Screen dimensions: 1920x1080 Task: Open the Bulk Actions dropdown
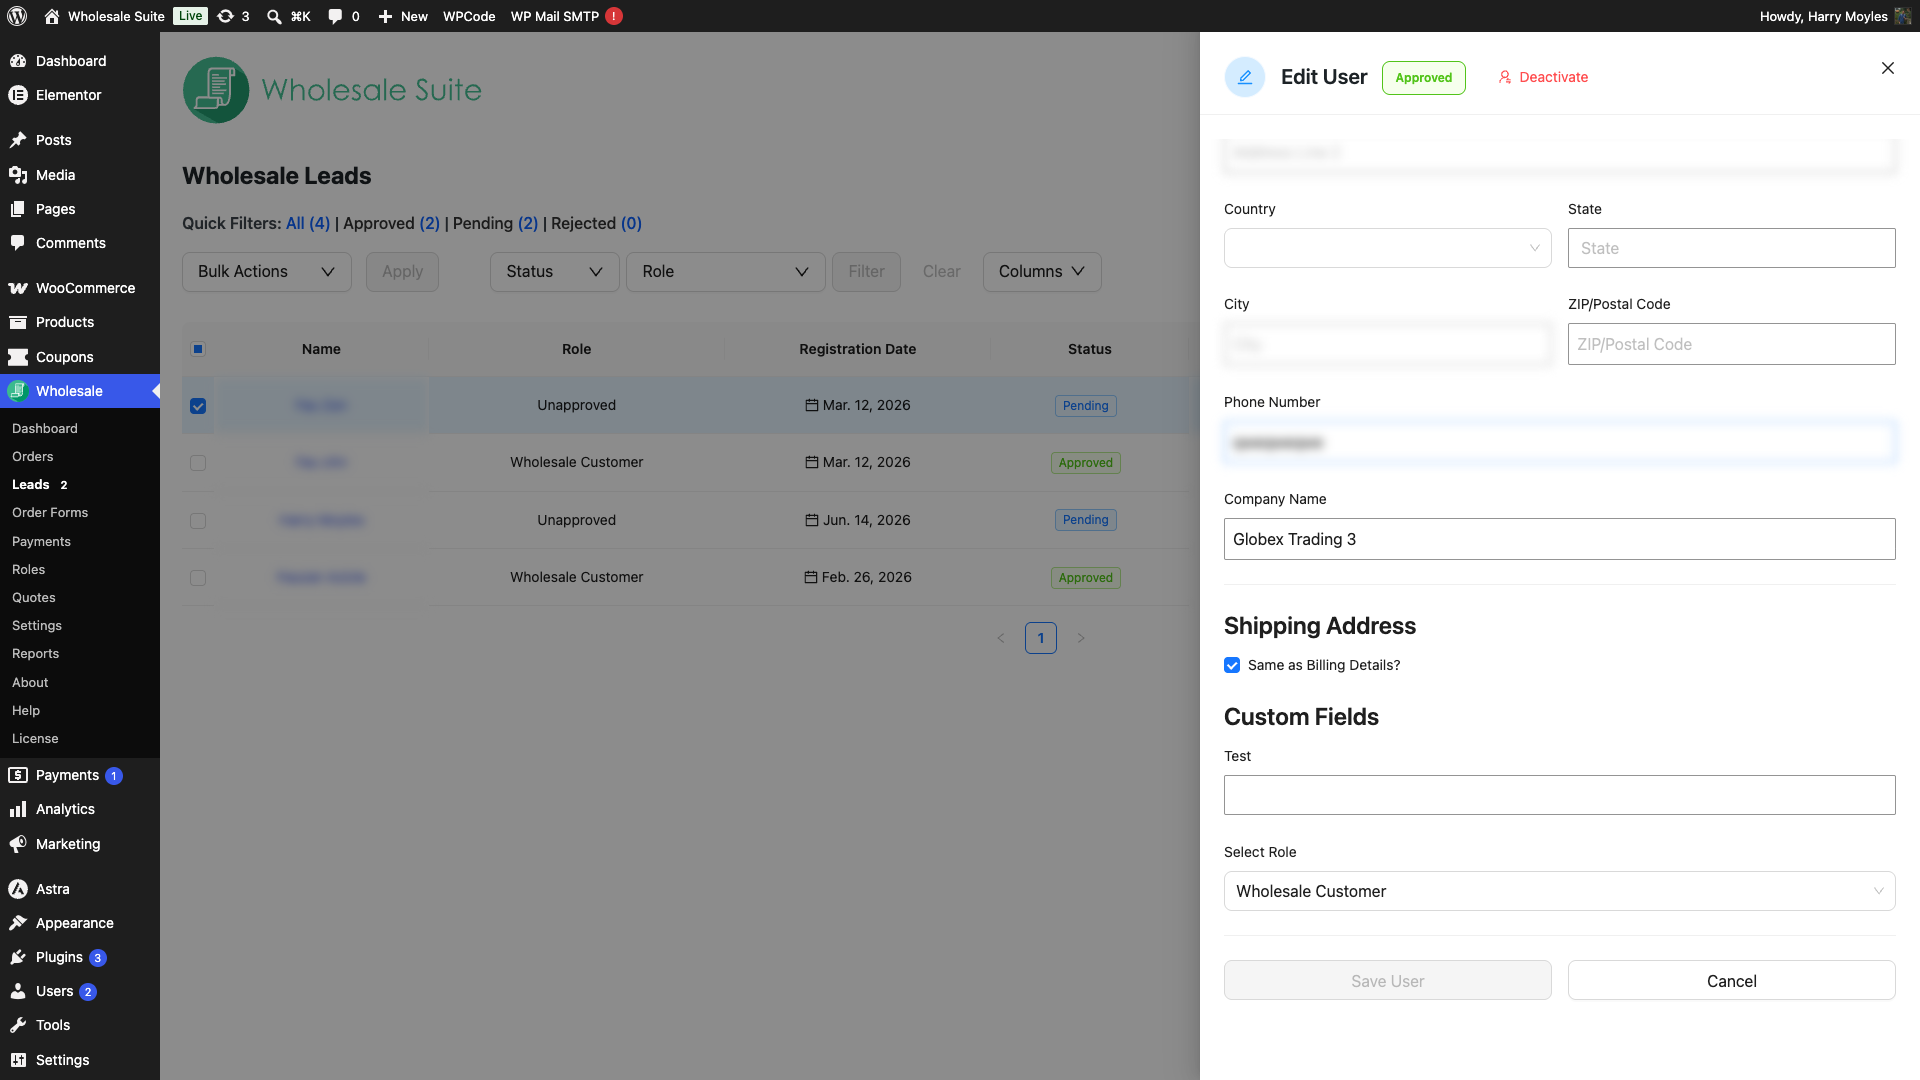pos(267,272)
